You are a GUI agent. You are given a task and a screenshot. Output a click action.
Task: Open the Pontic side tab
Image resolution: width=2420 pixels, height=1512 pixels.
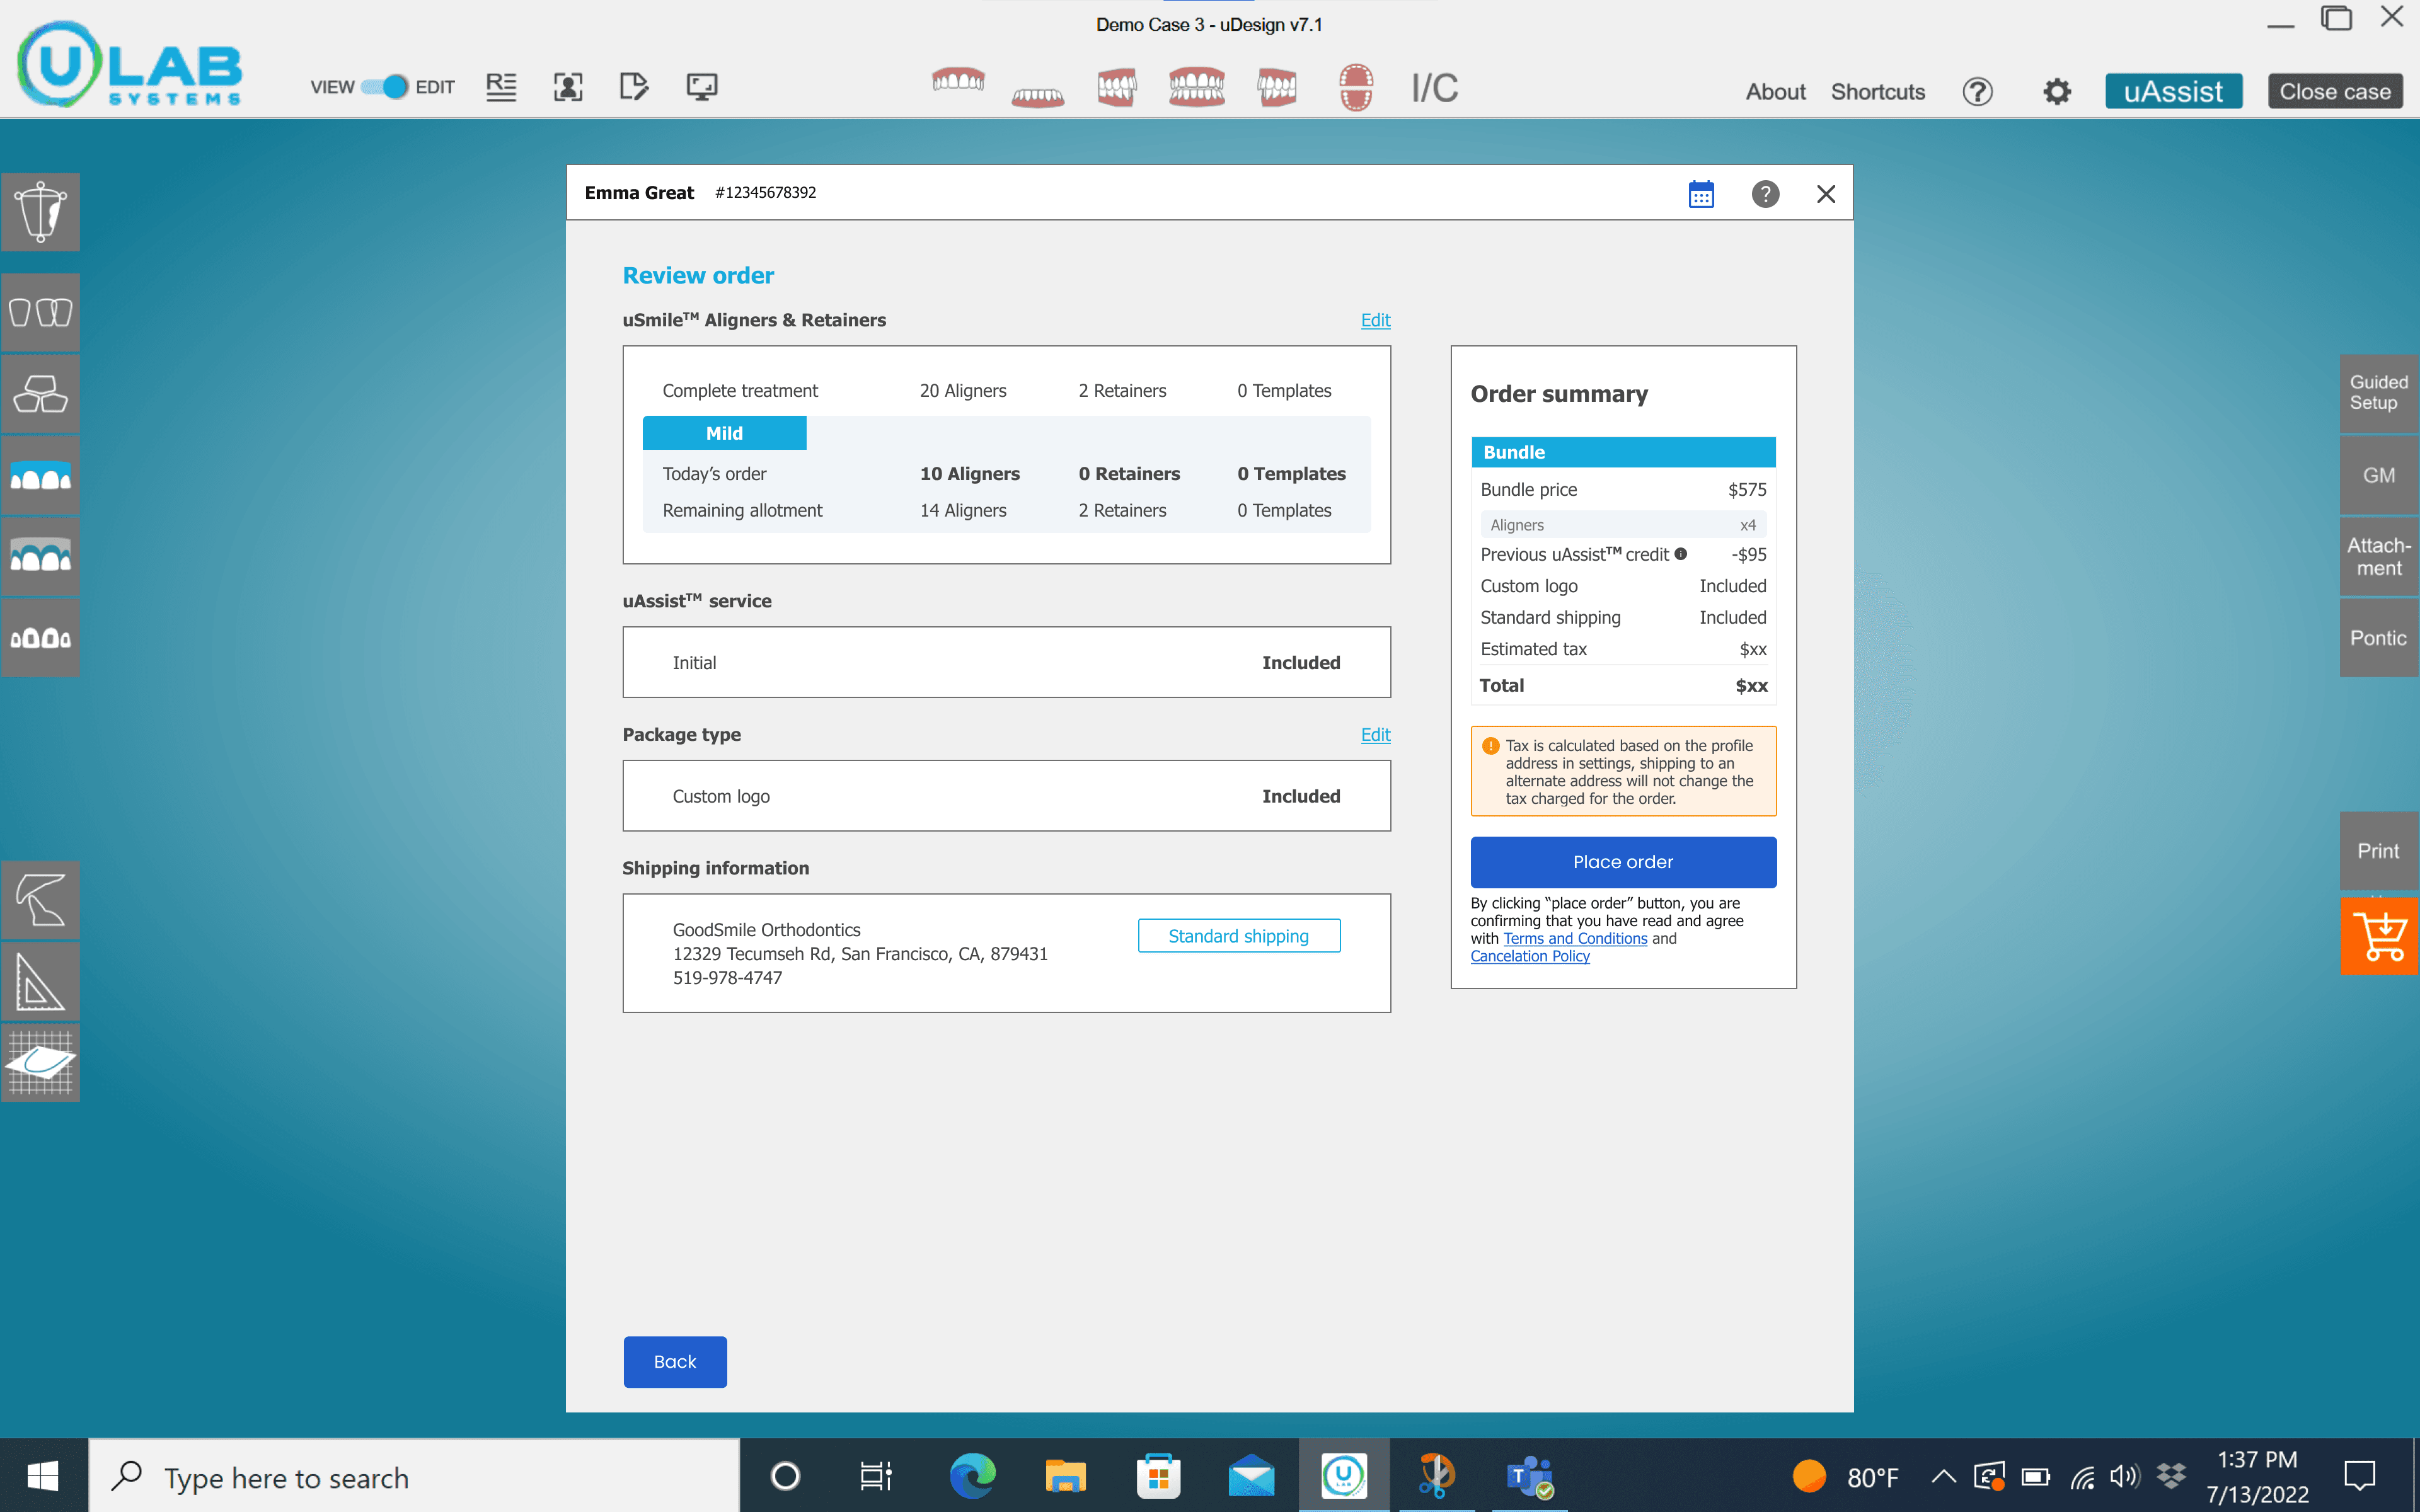pos(2378,638)
